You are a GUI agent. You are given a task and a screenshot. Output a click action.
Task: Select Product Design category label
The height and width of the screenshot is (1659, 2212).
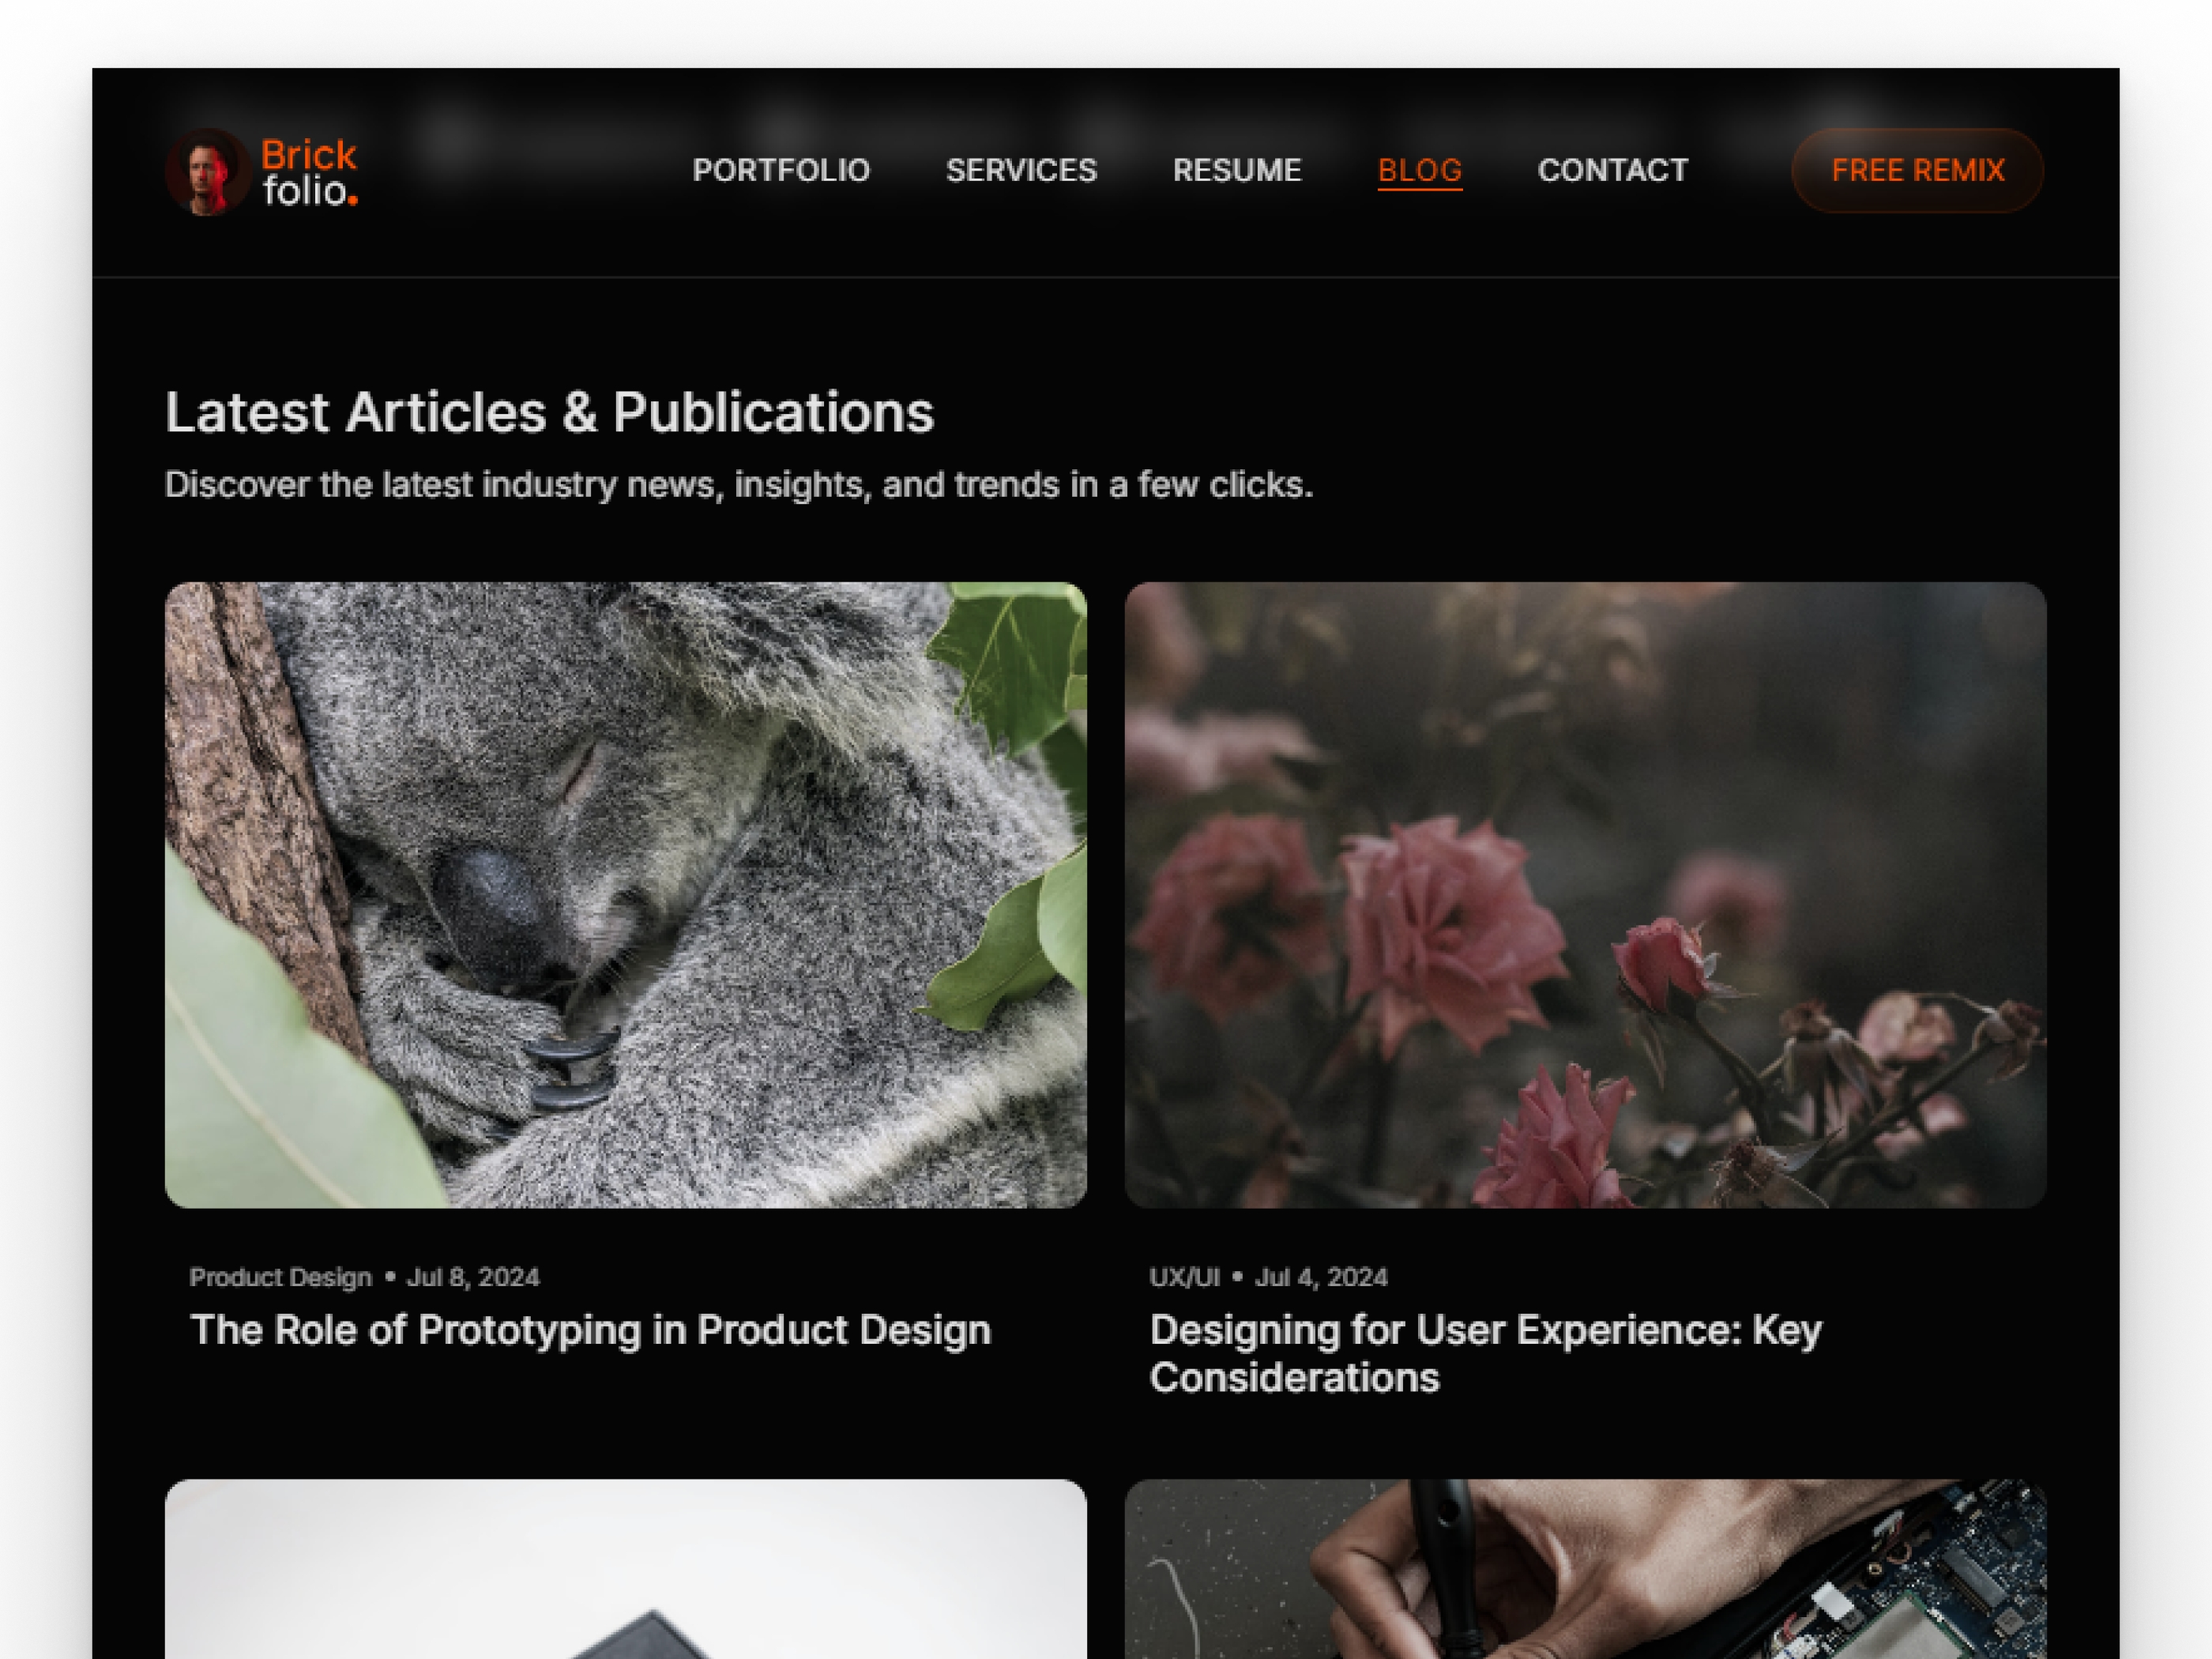277,1277
